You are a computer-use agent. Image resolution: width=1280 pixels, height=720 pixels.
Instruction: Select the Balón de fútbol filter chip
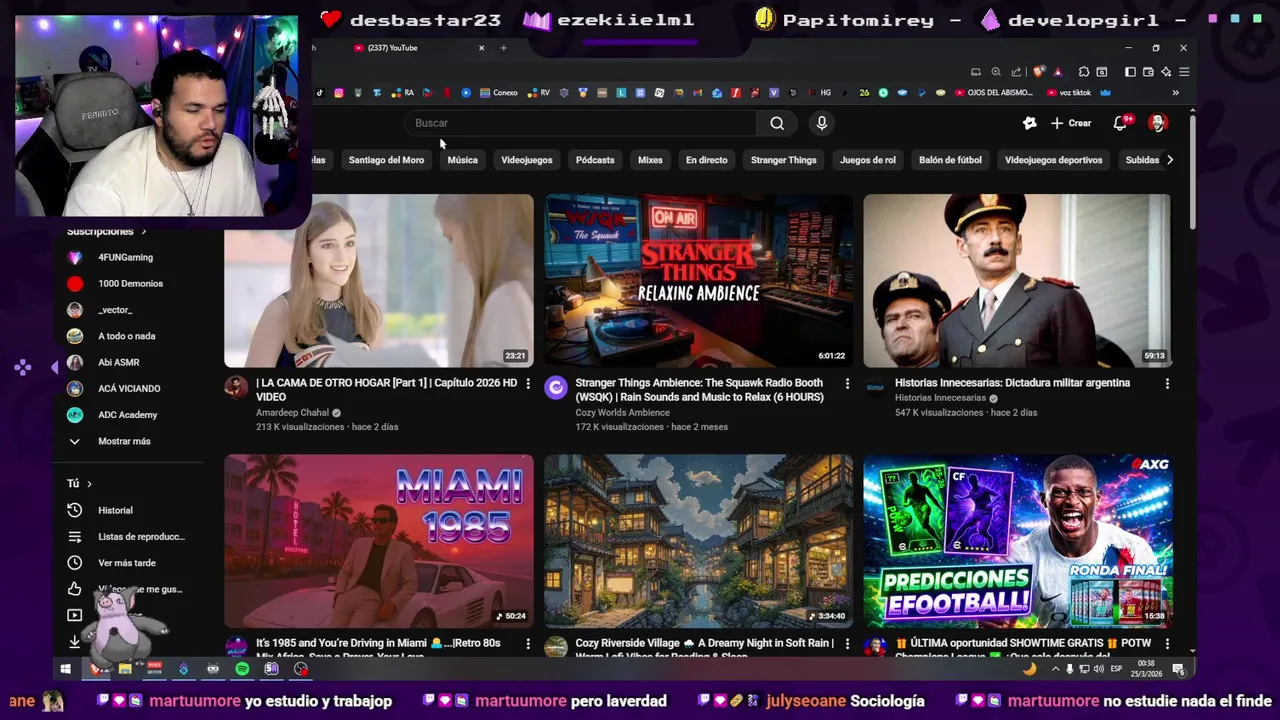tap(950, 160)
